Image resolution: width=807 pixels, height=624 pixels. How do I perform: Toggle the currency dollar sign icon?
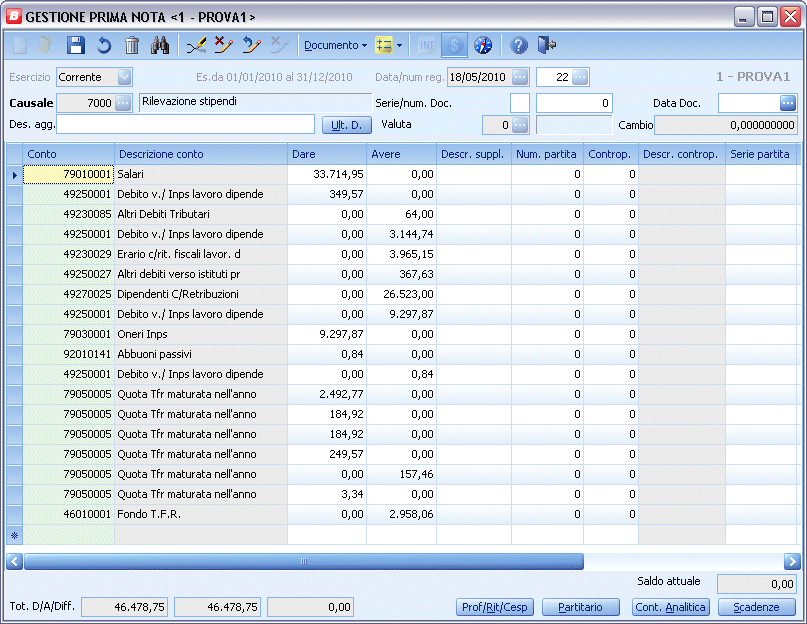pyautogui.click(x=455, y=45)
